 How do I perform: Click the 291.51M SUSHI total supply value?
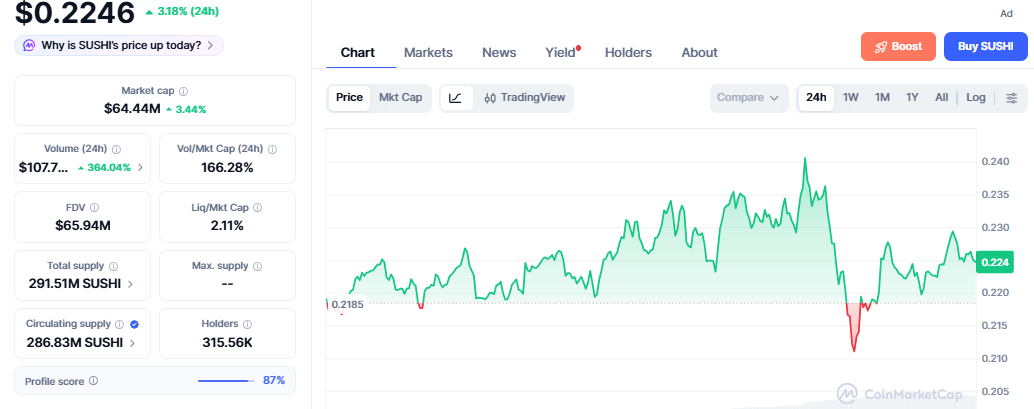coord(75,284)
